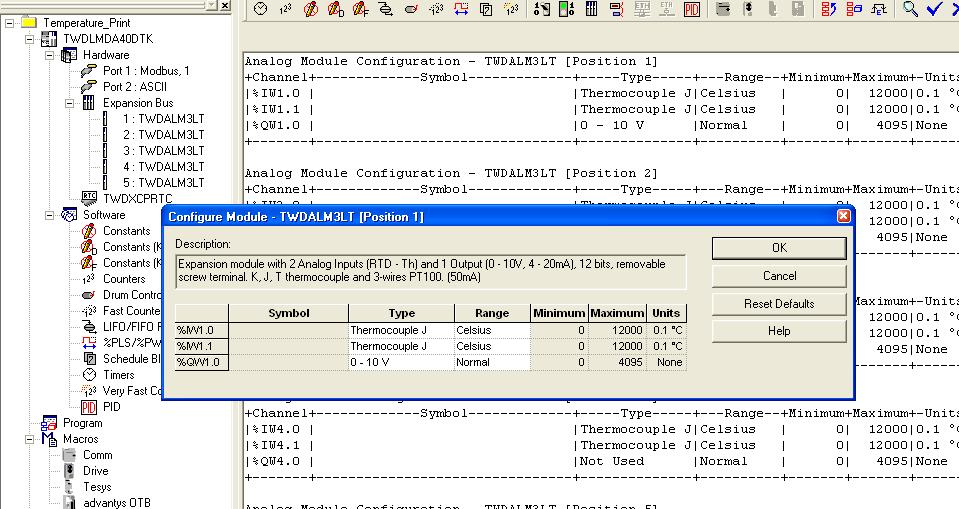Select Comm under Macros
This screenshot has width=959, height=509.
(98, 455)
